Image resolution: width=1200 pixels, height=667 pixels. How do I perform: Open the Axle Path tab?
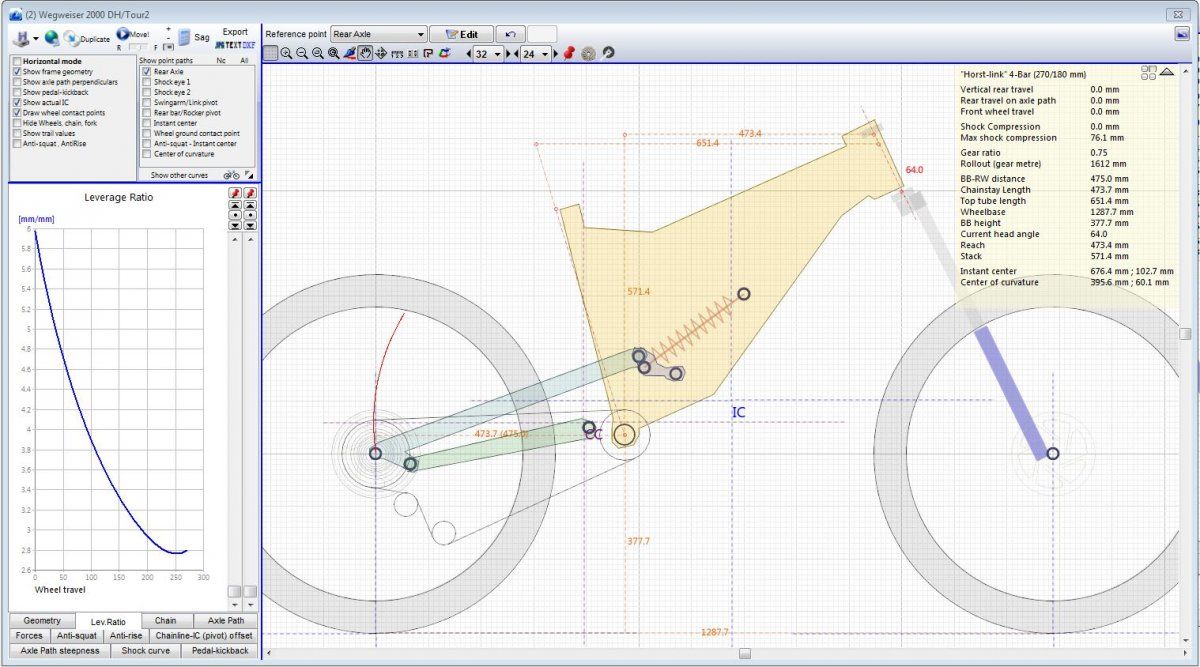[x=225, y=620]
